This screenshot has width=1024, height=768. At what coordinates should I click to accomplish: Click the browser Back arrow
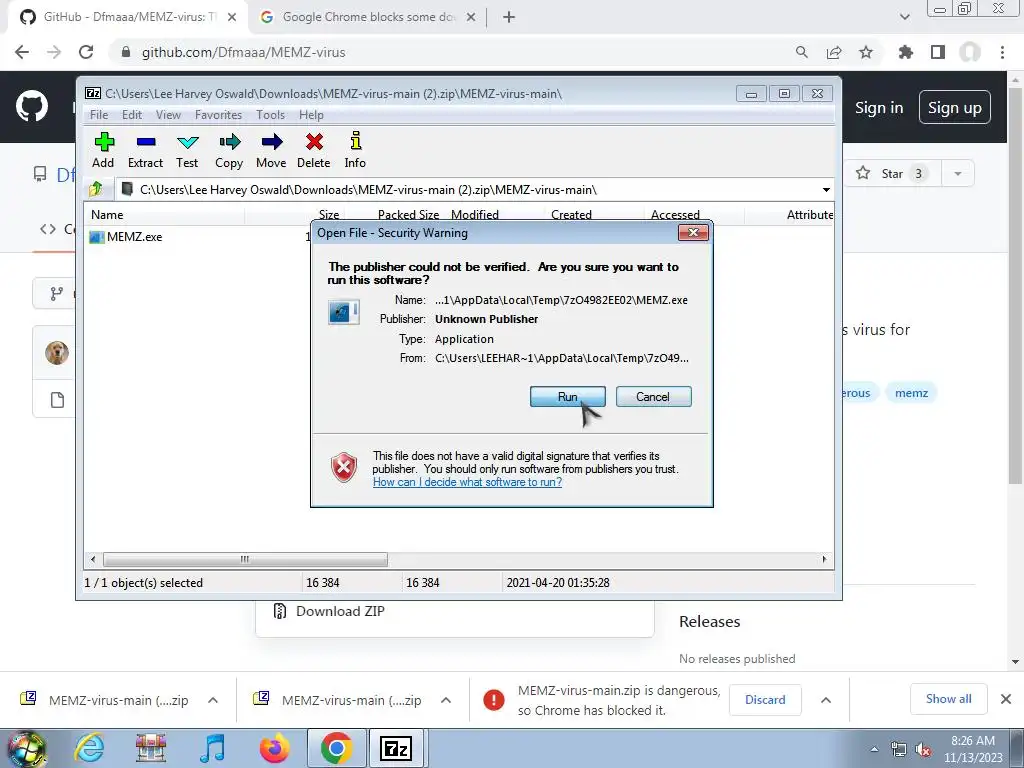pos(22,52)
